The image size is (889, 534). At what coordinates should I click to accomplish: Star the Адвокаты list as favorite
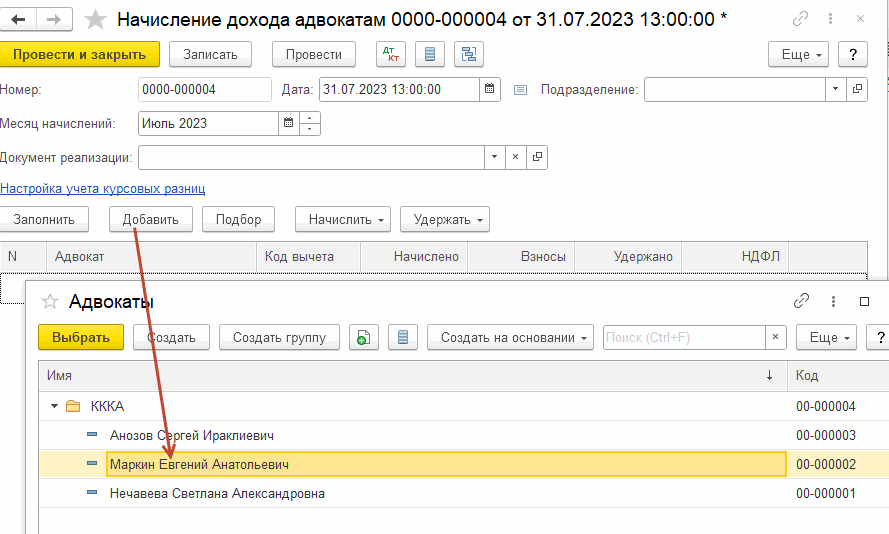tap(50, 302)
